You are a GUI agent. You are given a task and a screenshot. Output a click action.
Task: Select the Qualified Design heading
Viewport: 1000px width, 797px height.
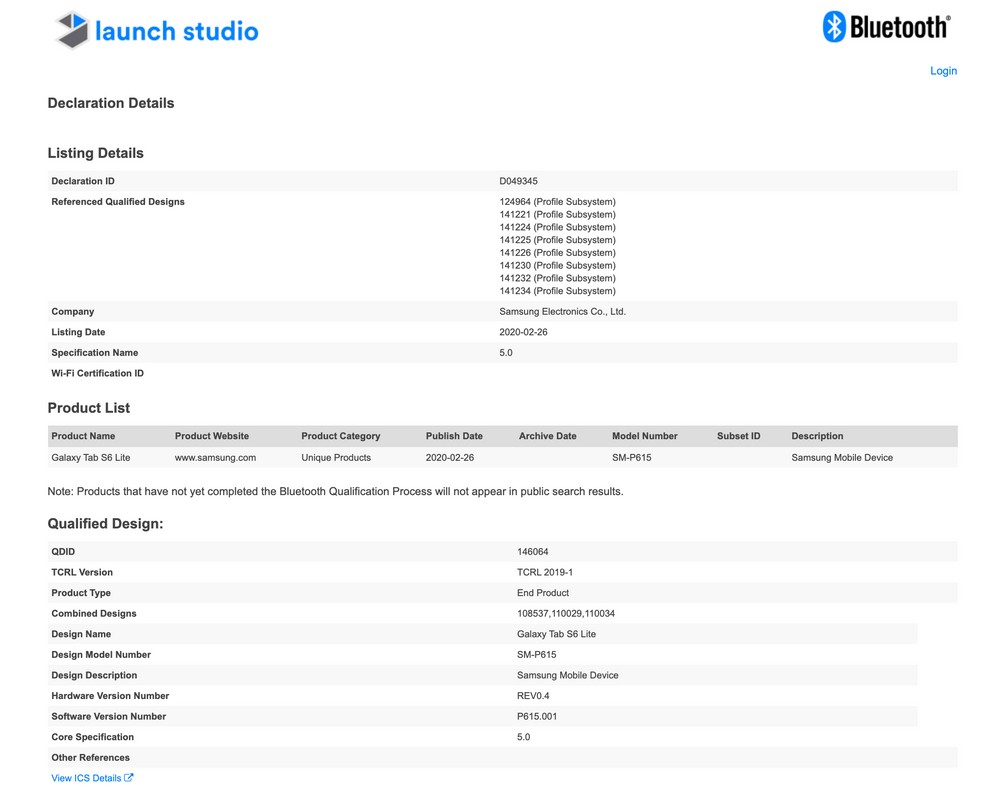pos(105,524)
